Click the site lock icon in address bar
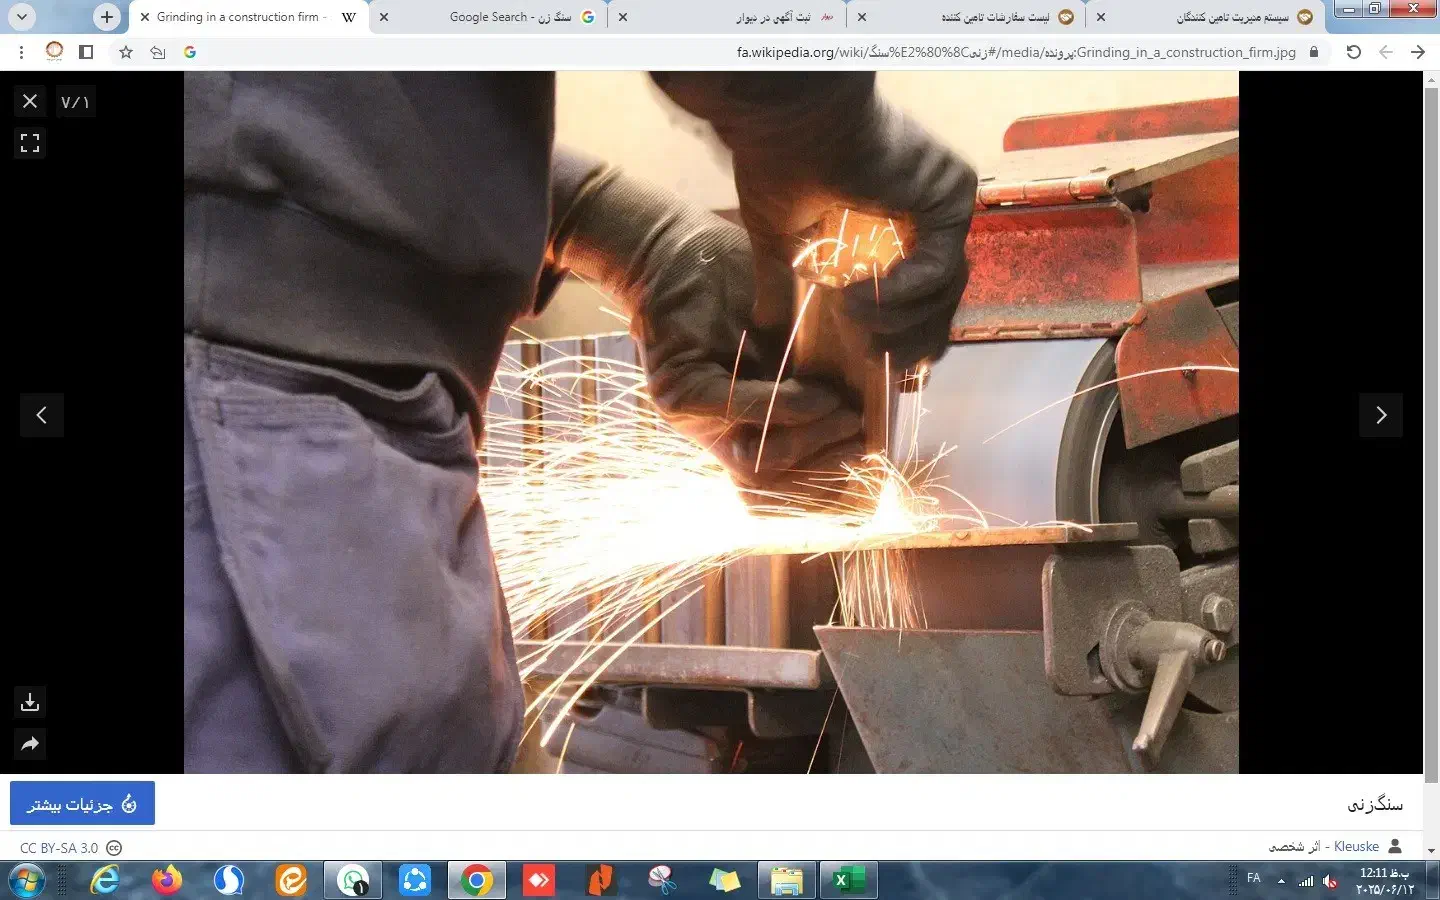 click(x=1314, y=52)
